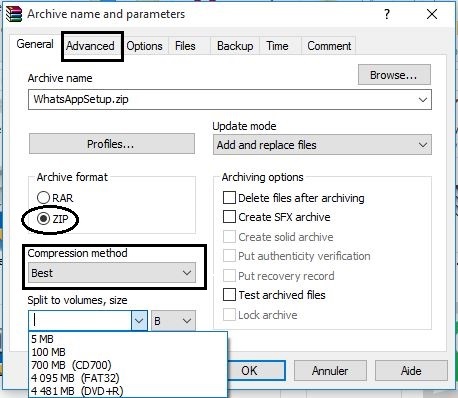Screen dimensions: 458x398
Task: Choose 100 MB volume size
Action: (128, 352)
